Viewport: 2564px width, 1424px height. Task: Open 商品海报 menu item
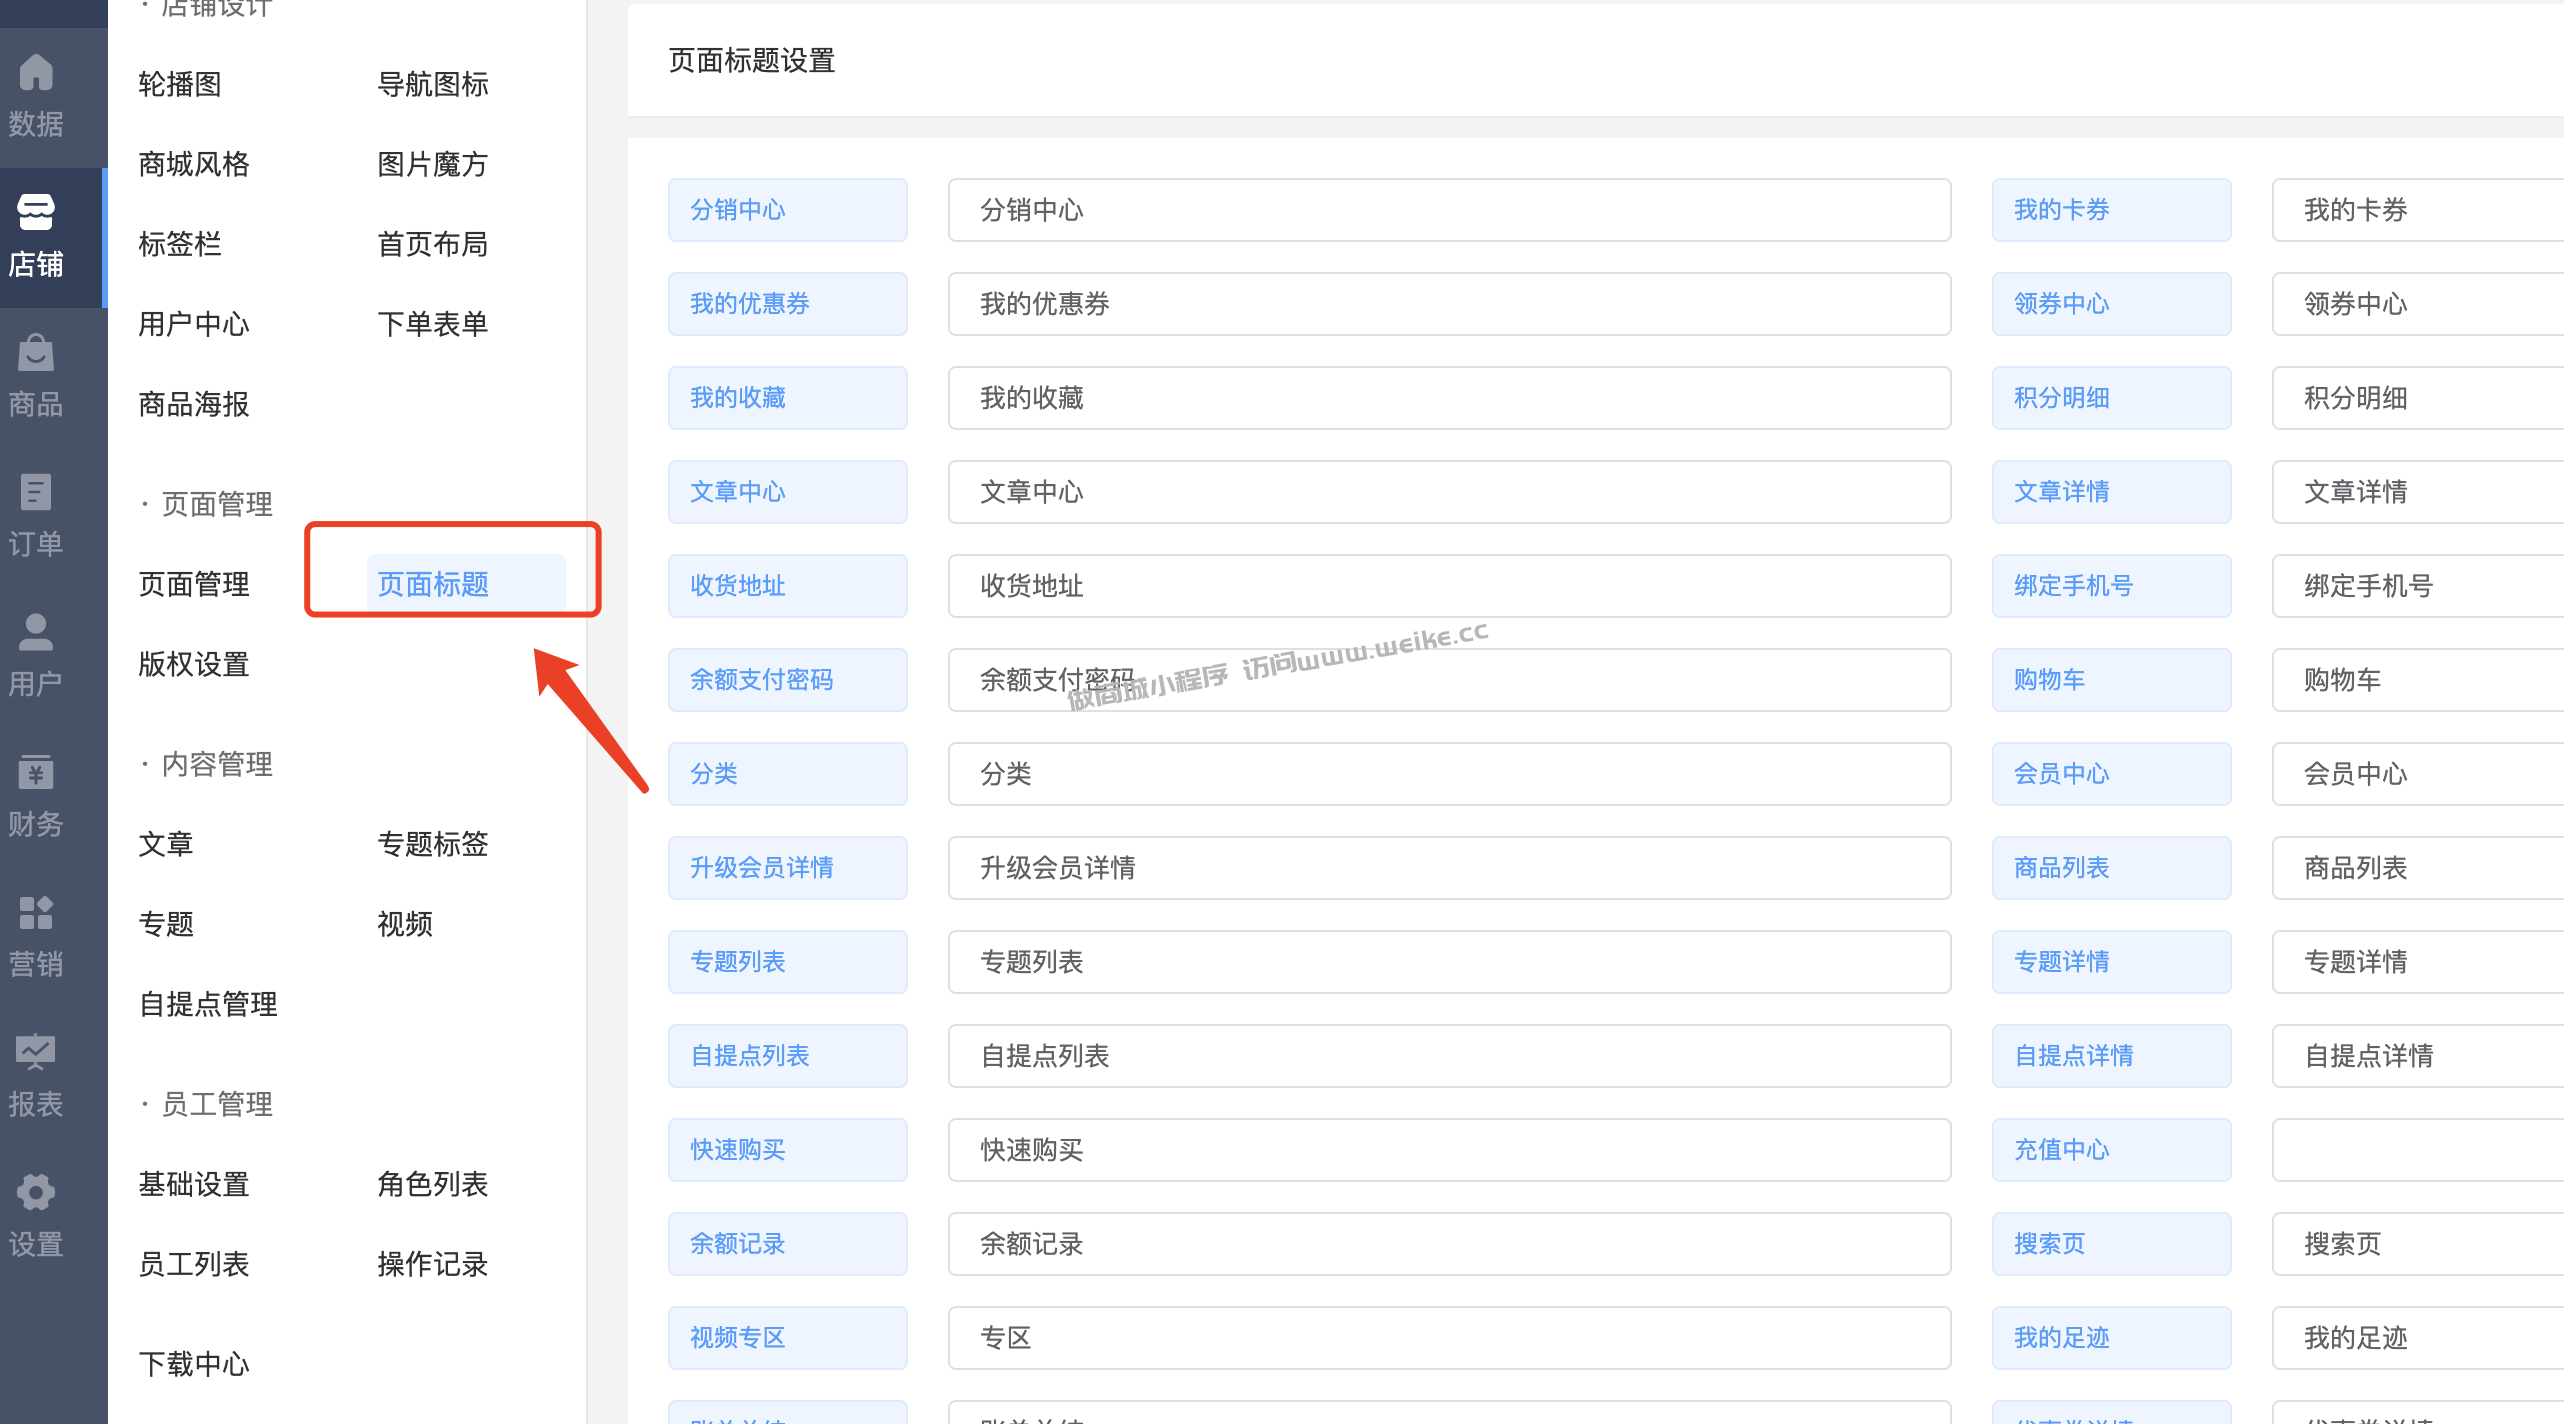194,404
